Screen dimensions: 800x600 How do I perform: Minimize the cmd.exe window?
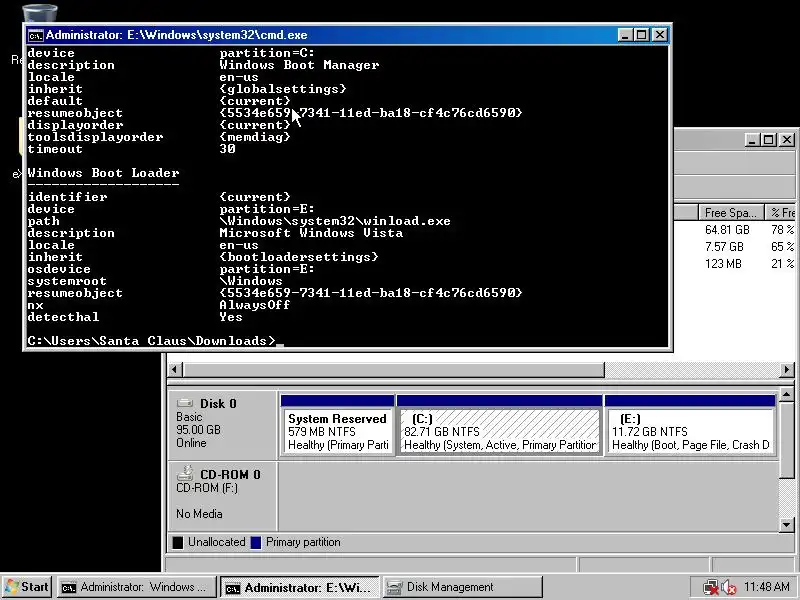point(626,35)
